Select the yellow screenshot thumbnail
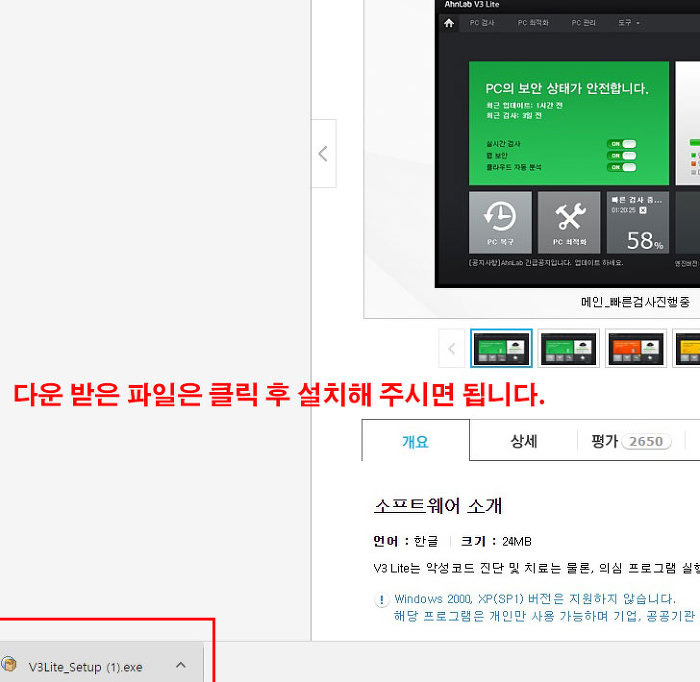Screen dimensions: 700x682 click(687, 348)
